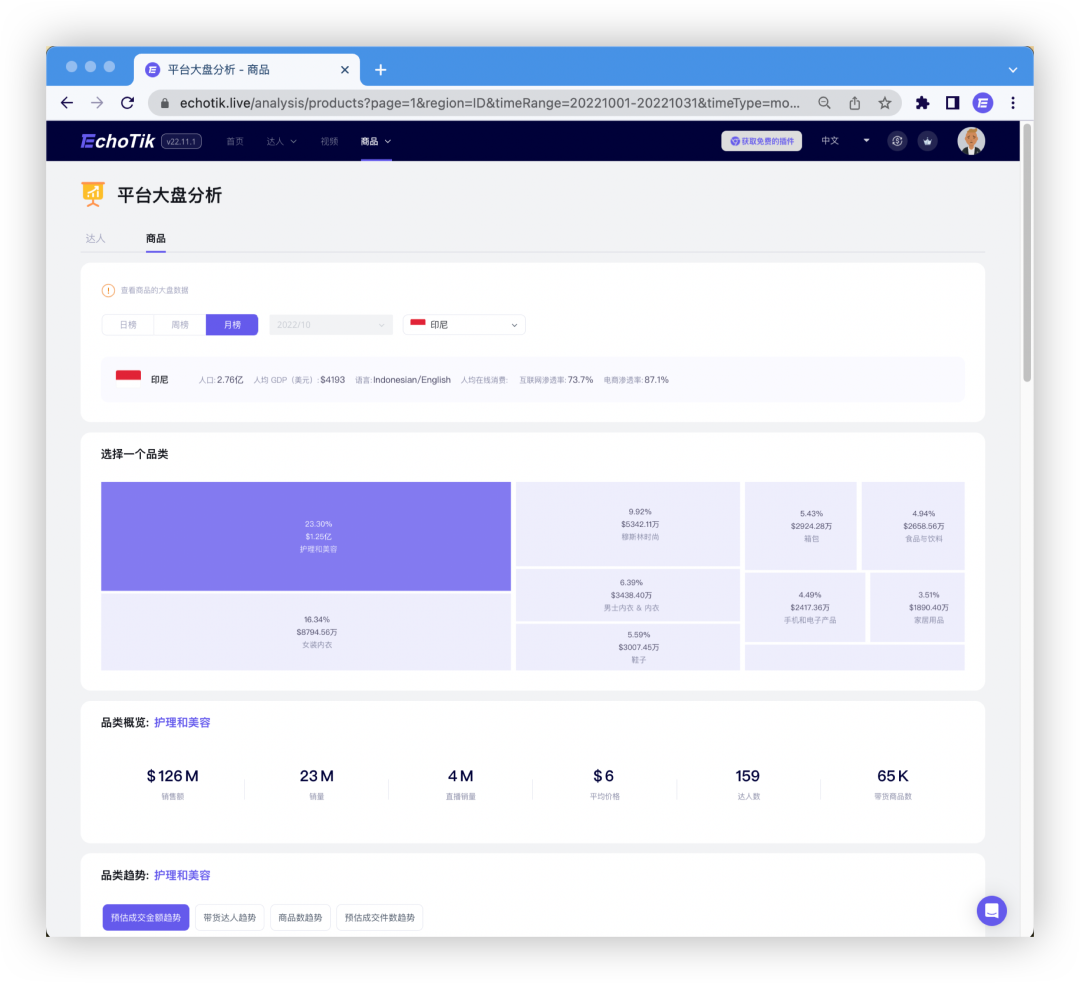Click the 获取免费的插件 button

761,141
